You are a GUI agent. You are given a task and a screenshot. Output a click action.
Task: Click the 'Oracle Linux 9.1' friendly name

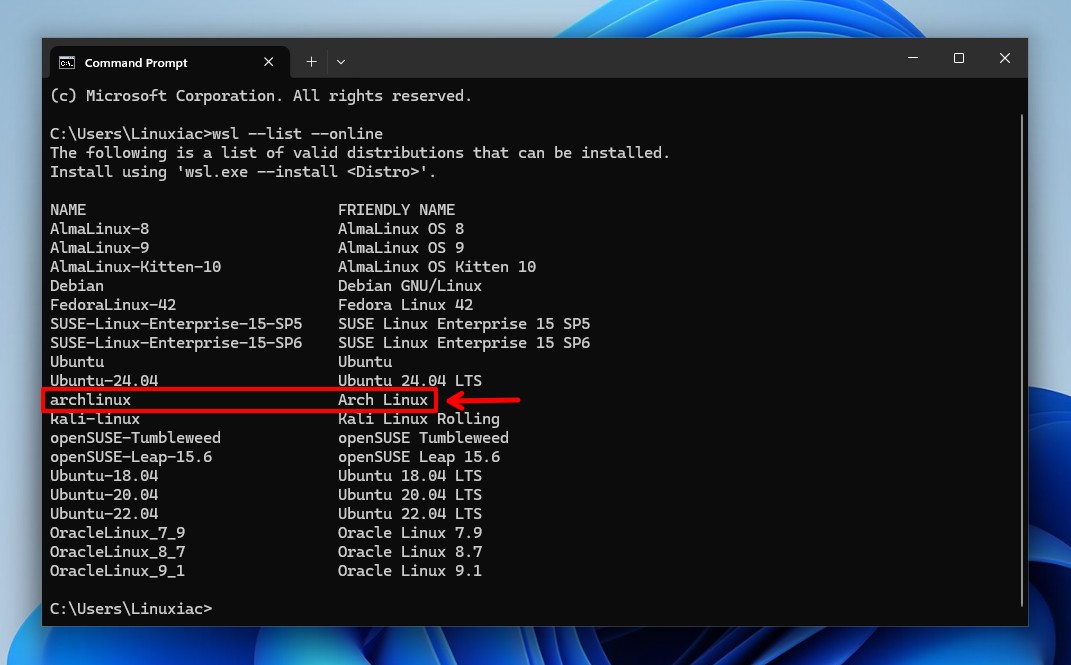point(410,571)
